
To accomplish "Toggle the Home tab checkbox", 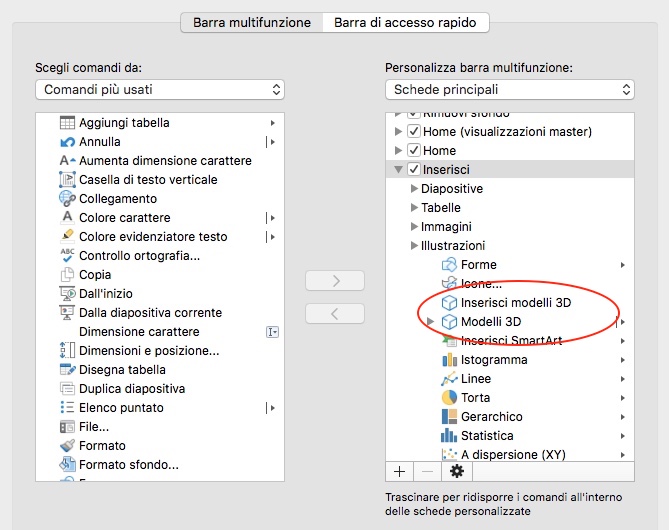I will coord(413,150).
